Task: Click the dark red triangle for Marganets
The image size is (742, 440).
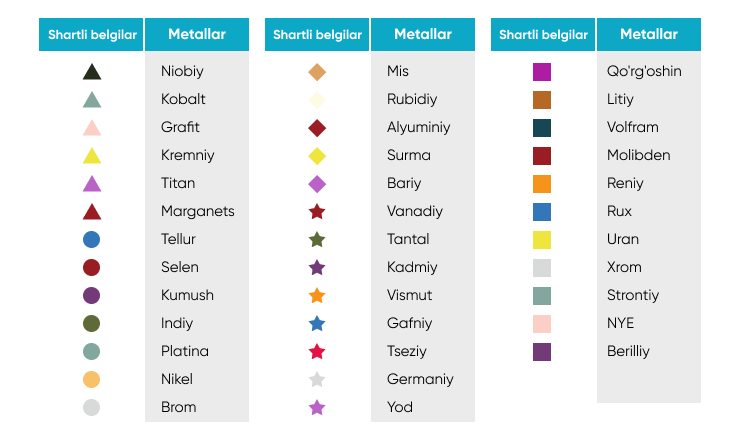Action: 92,212
